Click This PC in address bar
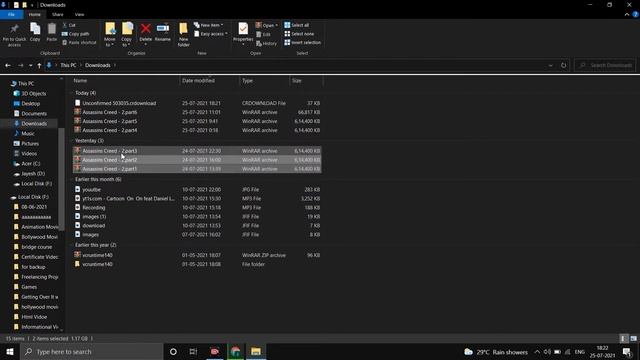This screenshot has width=640, height=360. coord(68,65)
